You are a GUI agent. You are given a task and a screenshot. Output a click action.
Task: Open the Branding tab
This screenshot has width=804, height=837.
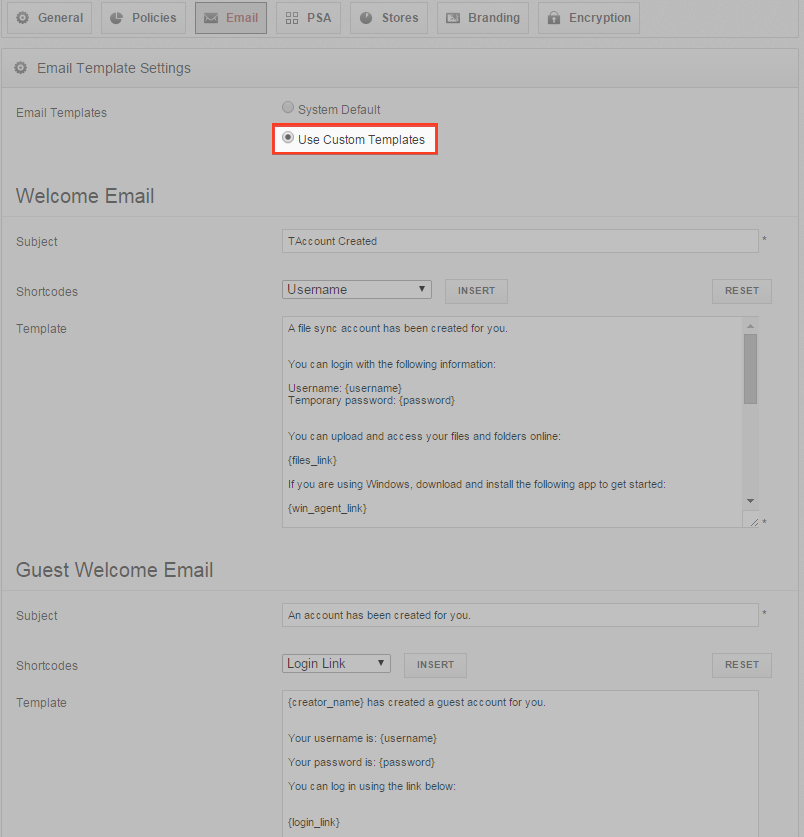483,18
